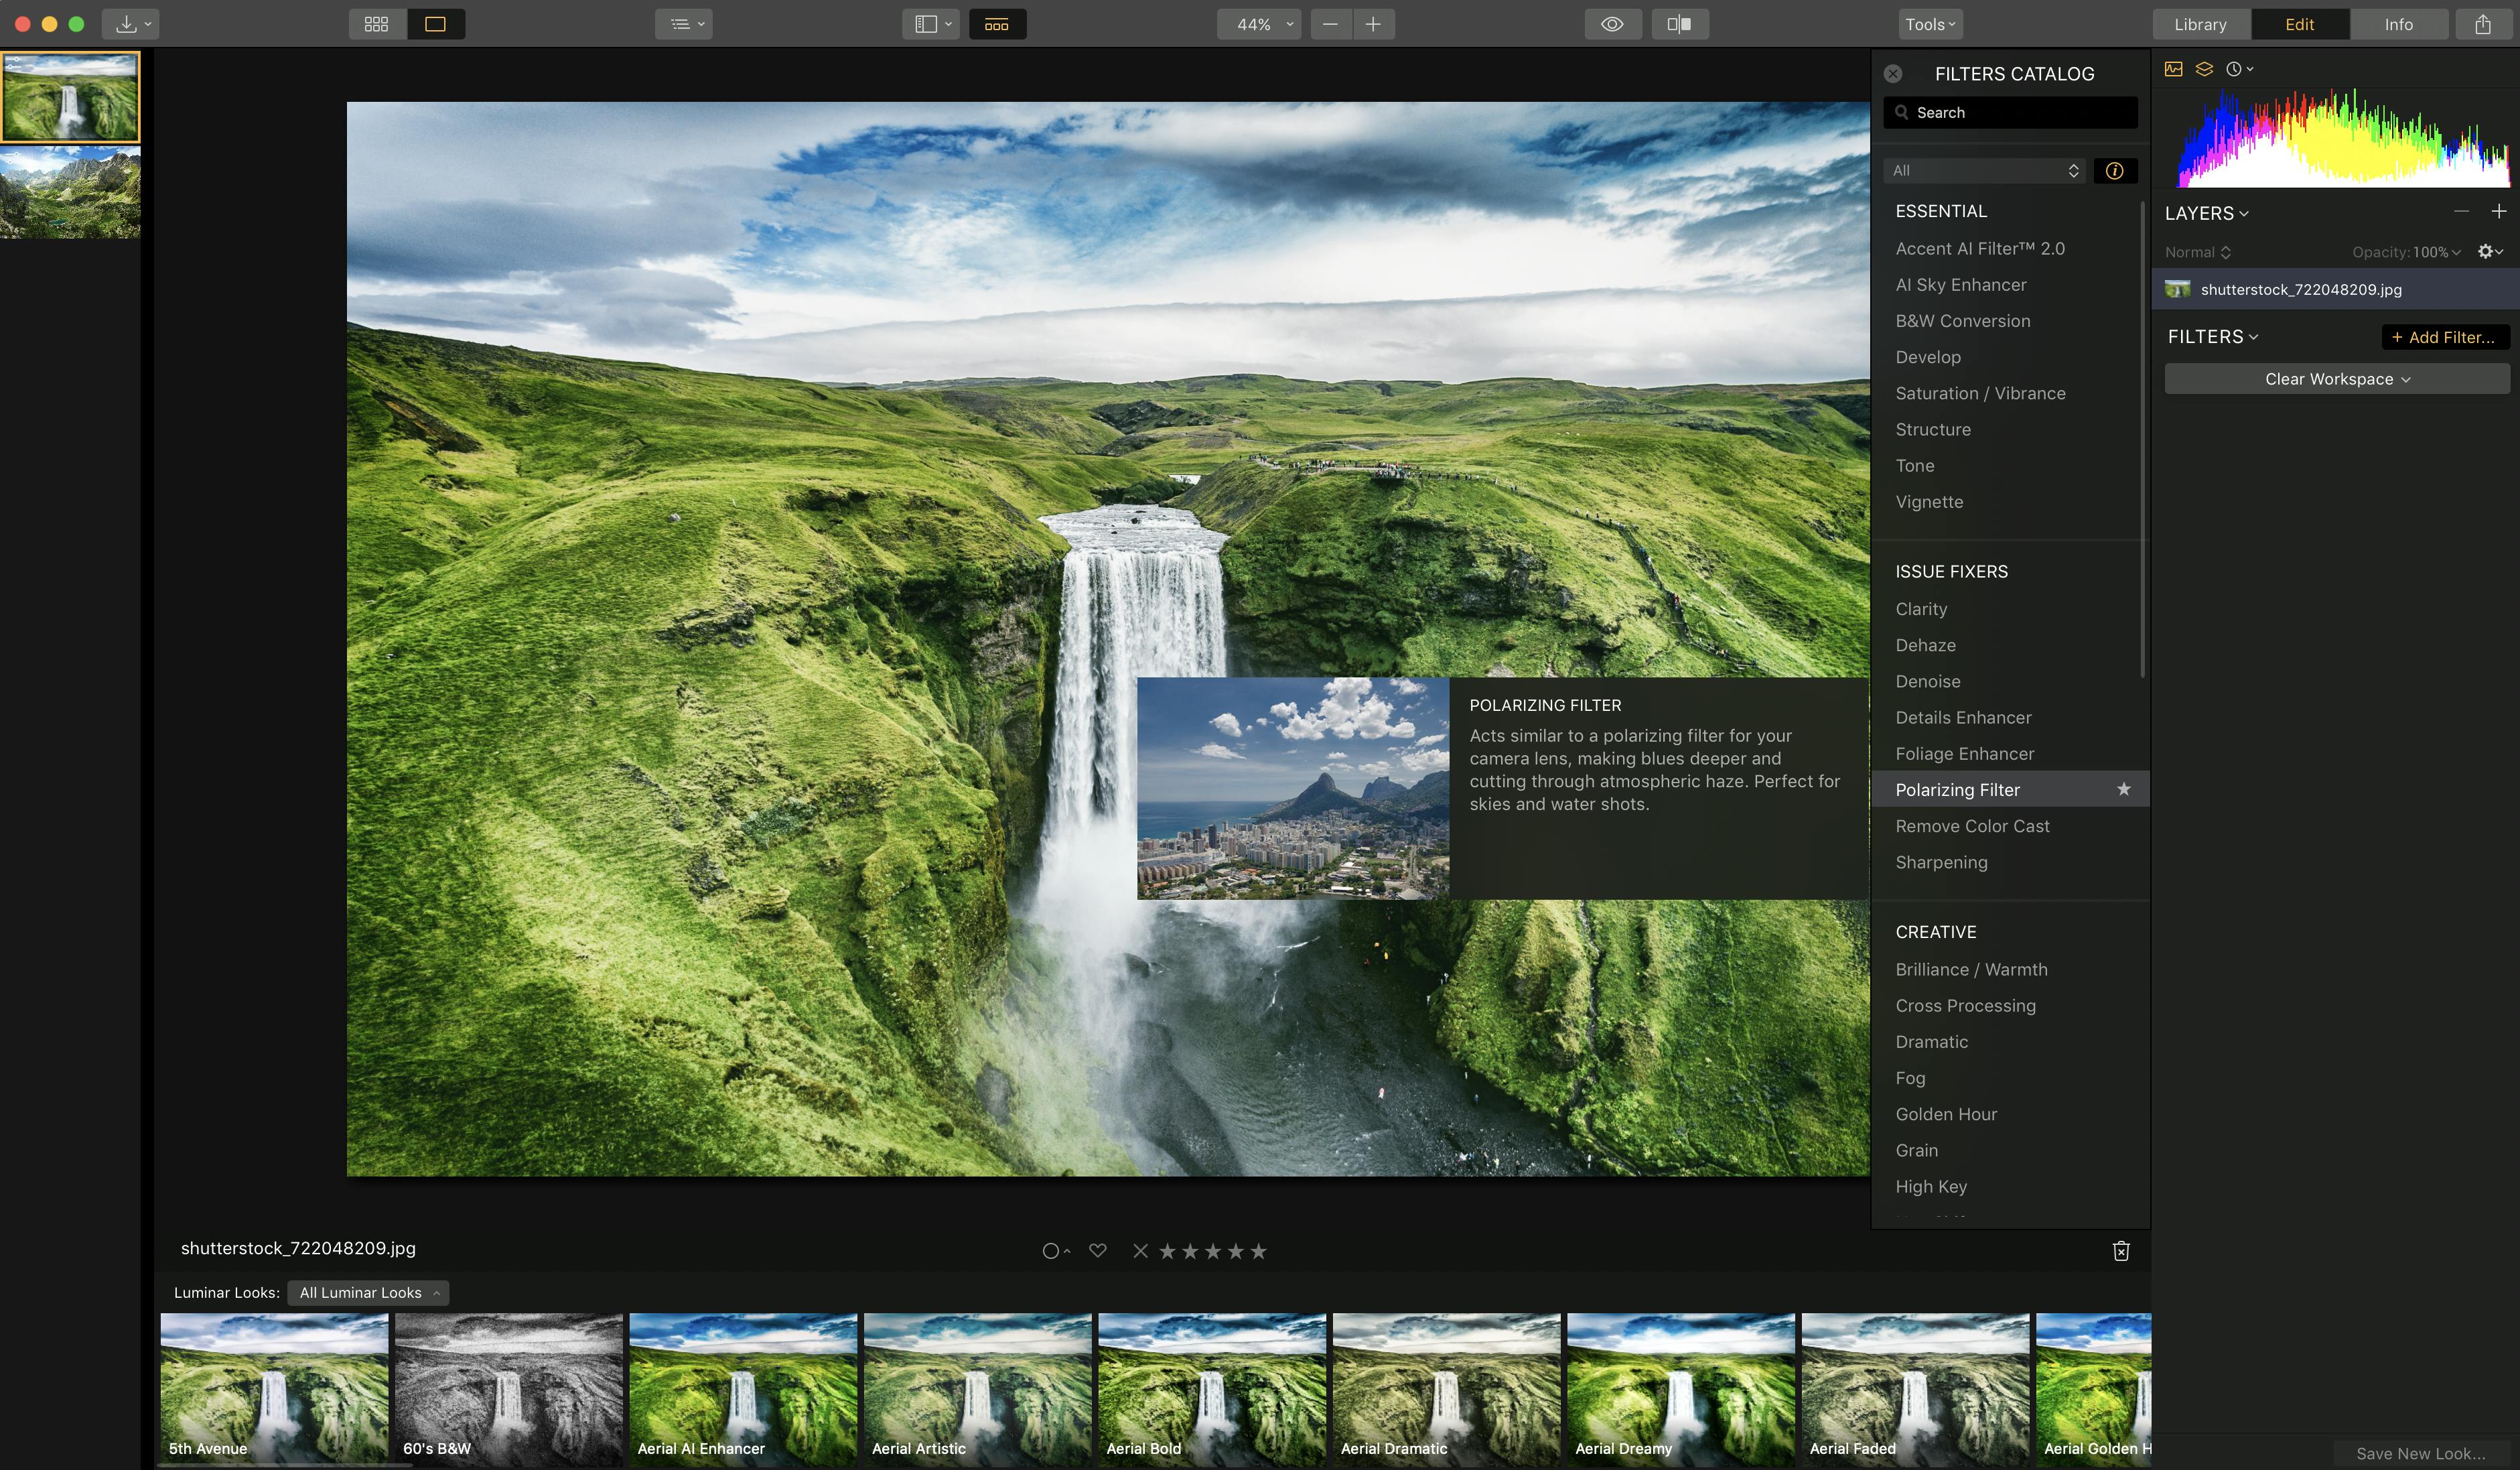Screen dimensions: 2520x1470
Task: Toggle the filter info button
Action: coord(2115,171)
